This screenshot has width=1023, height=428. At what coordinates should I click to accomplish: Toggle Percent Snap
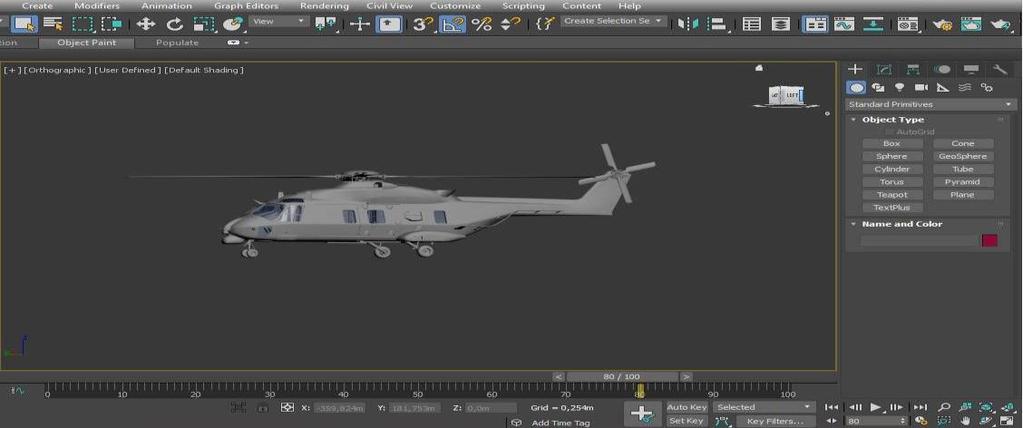click(481, 24)
